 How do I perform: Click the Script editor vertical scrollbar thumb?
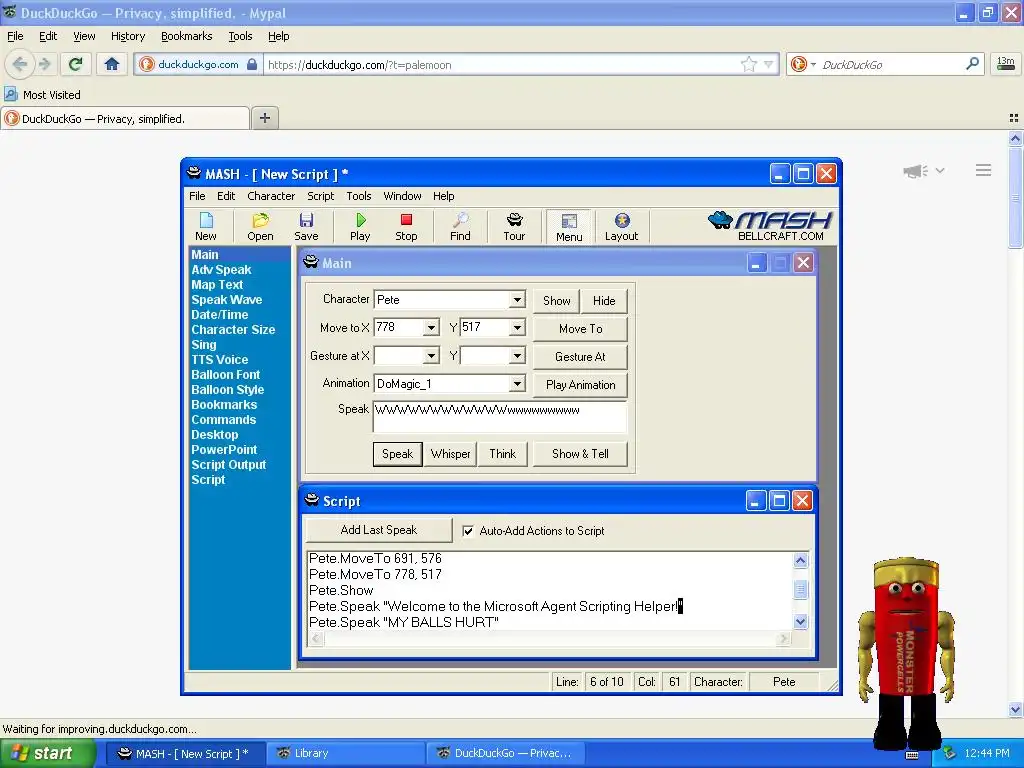click(x=801, y=590)
